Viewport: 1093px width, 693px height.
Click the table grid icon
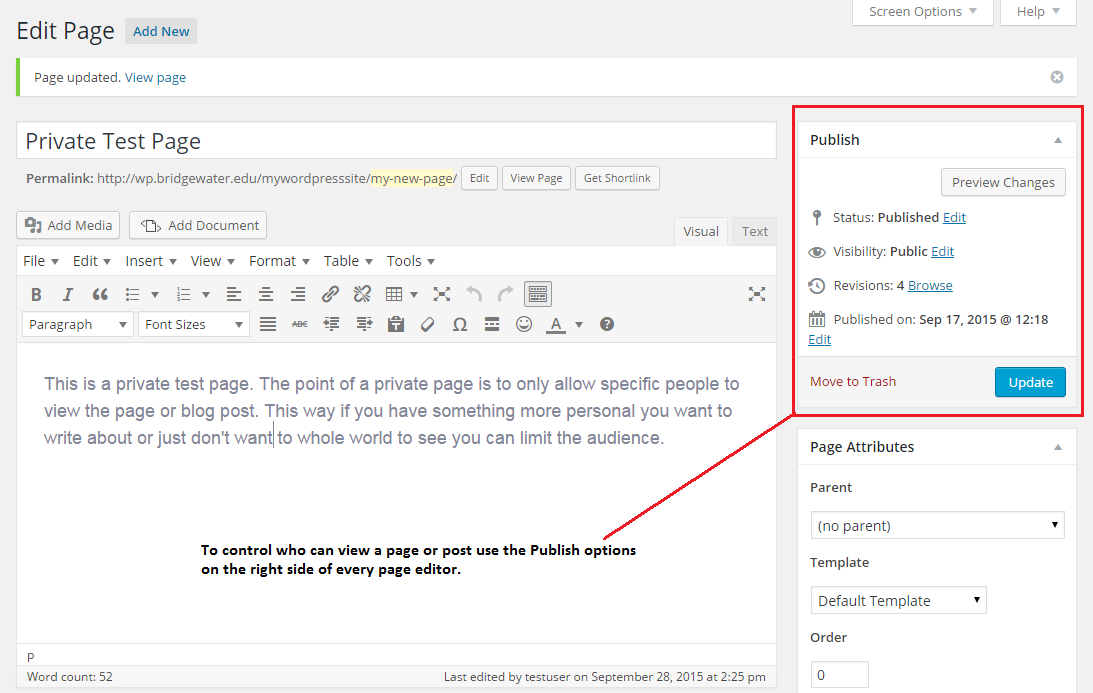click(394, 294)
